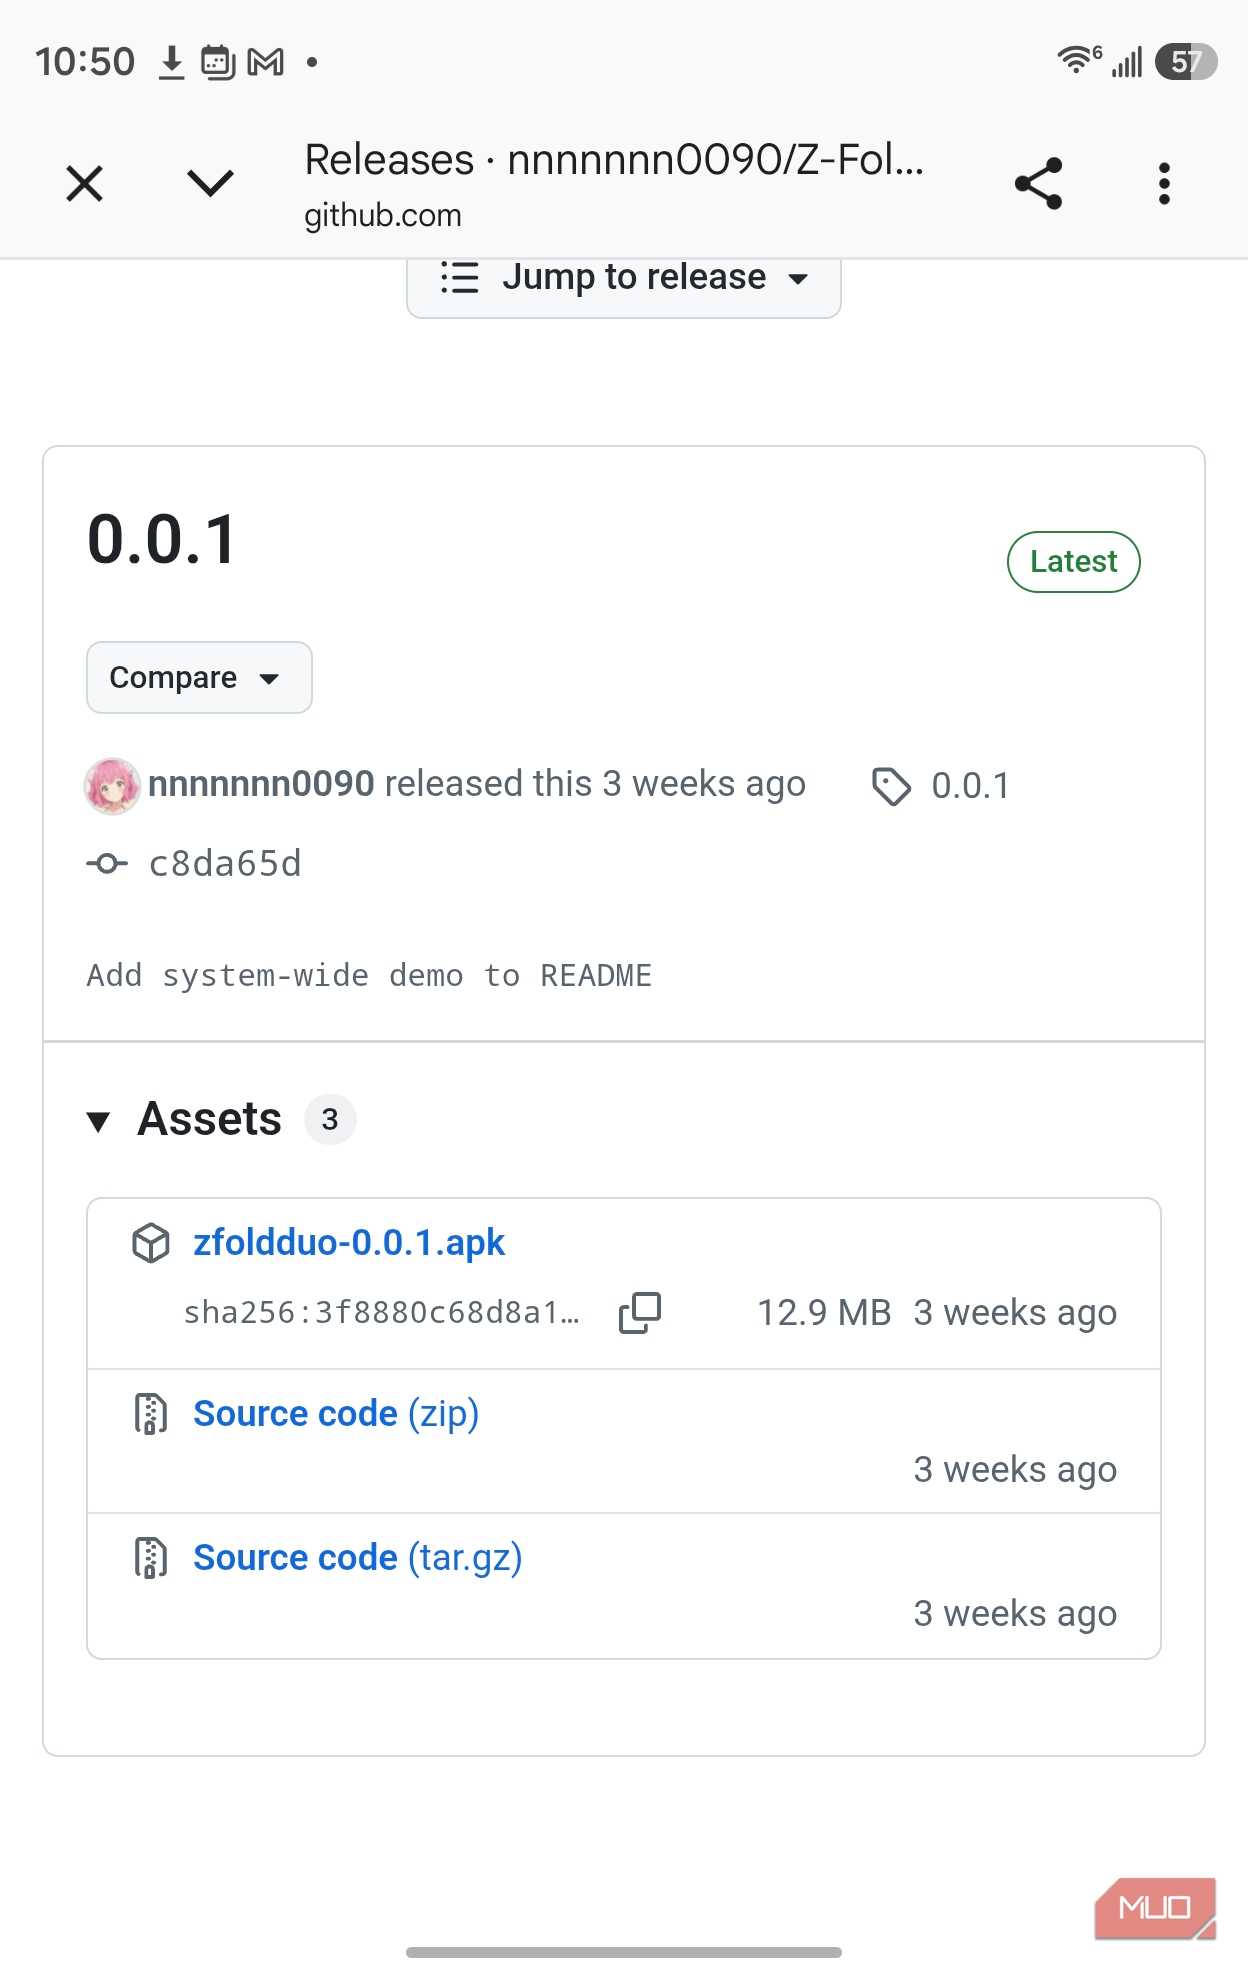The height and width of the screenshot is (1972, 1248).
Task: Tap the green Latest badge
Action: tap(1074, 562)
